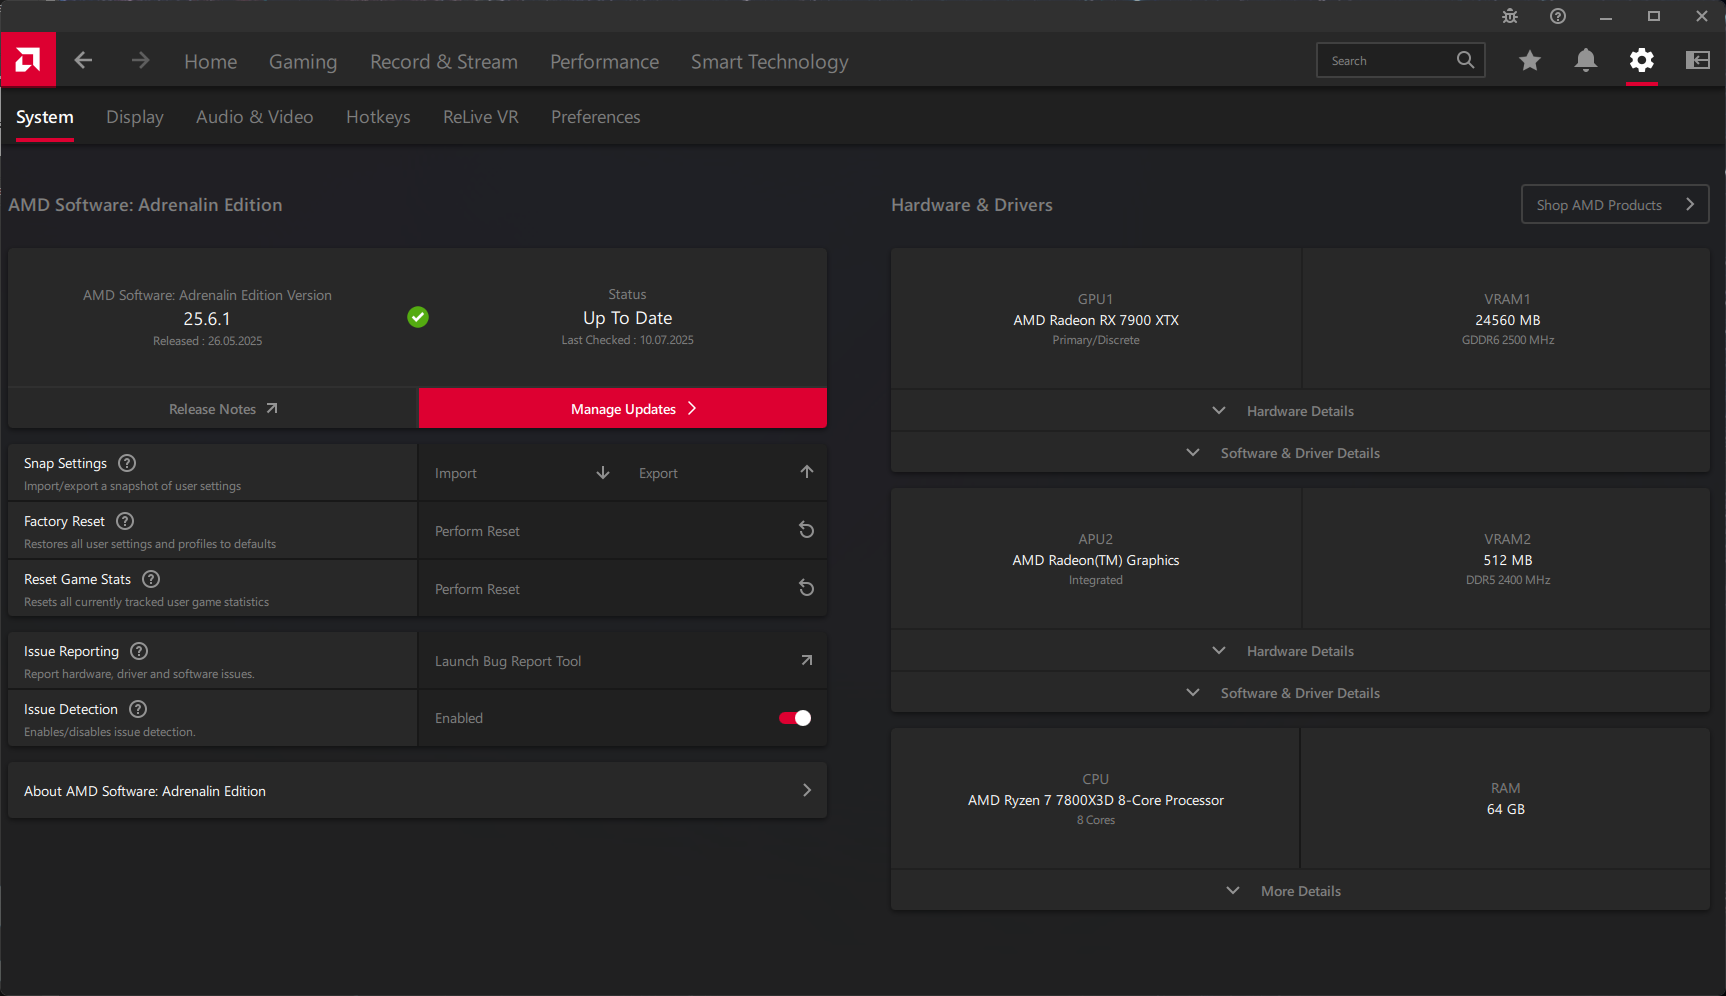Viewport: 1726px width, 996px height.
Task: Click Factory Reset help icon
Action: (x=125, y=521)
